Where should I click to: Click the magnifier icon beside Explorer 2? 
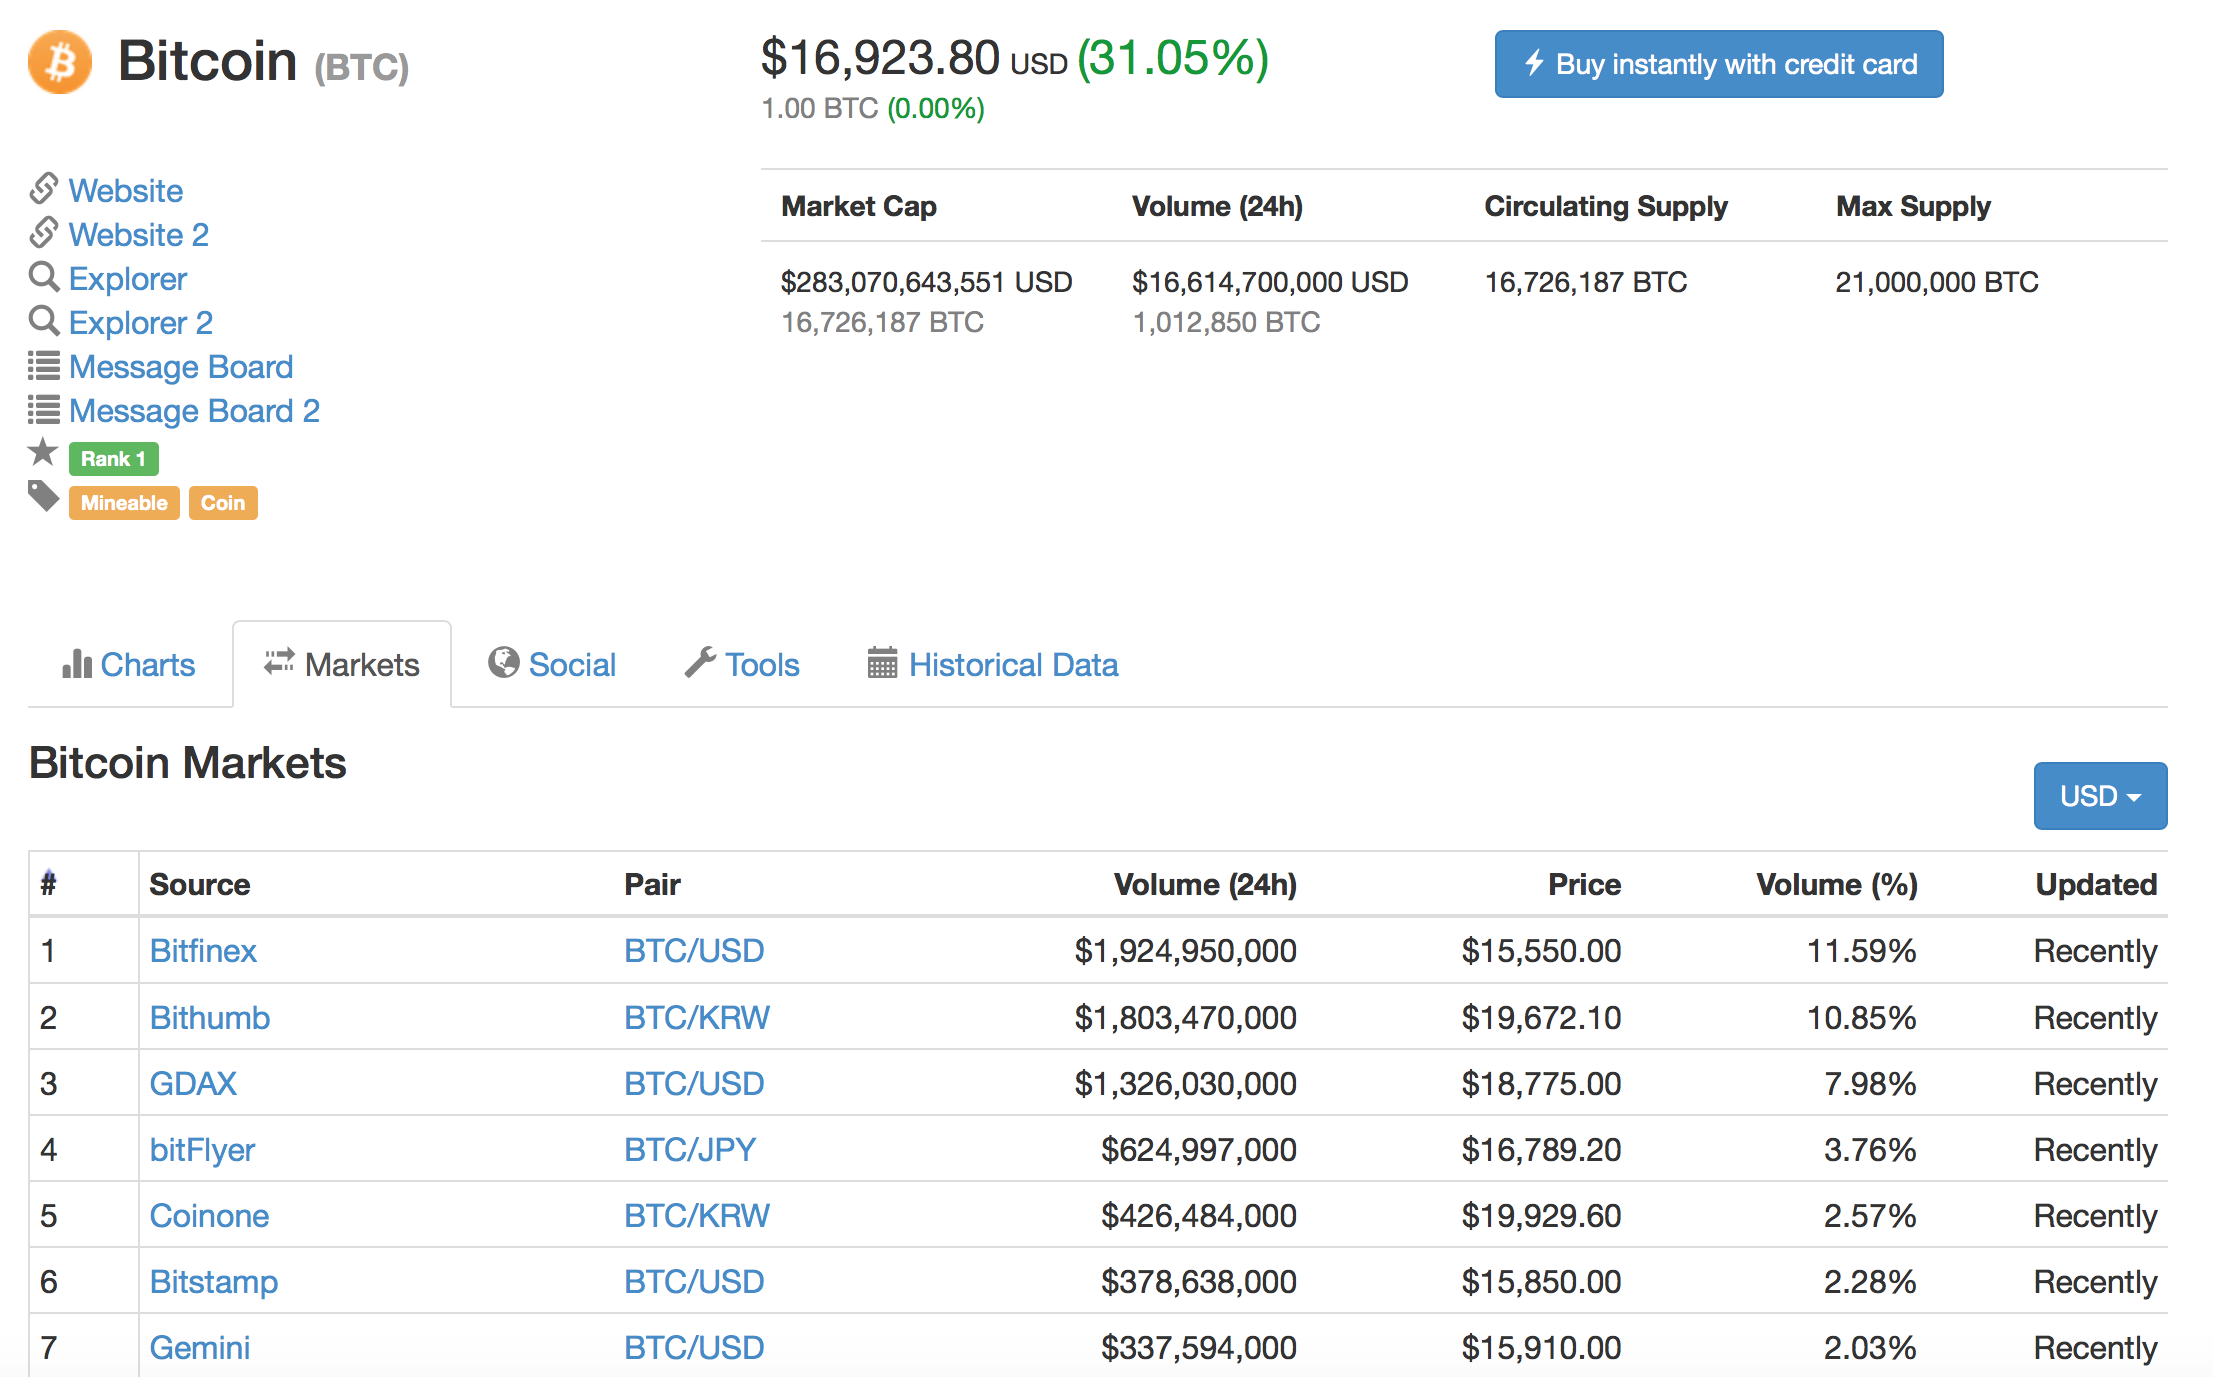43,320
